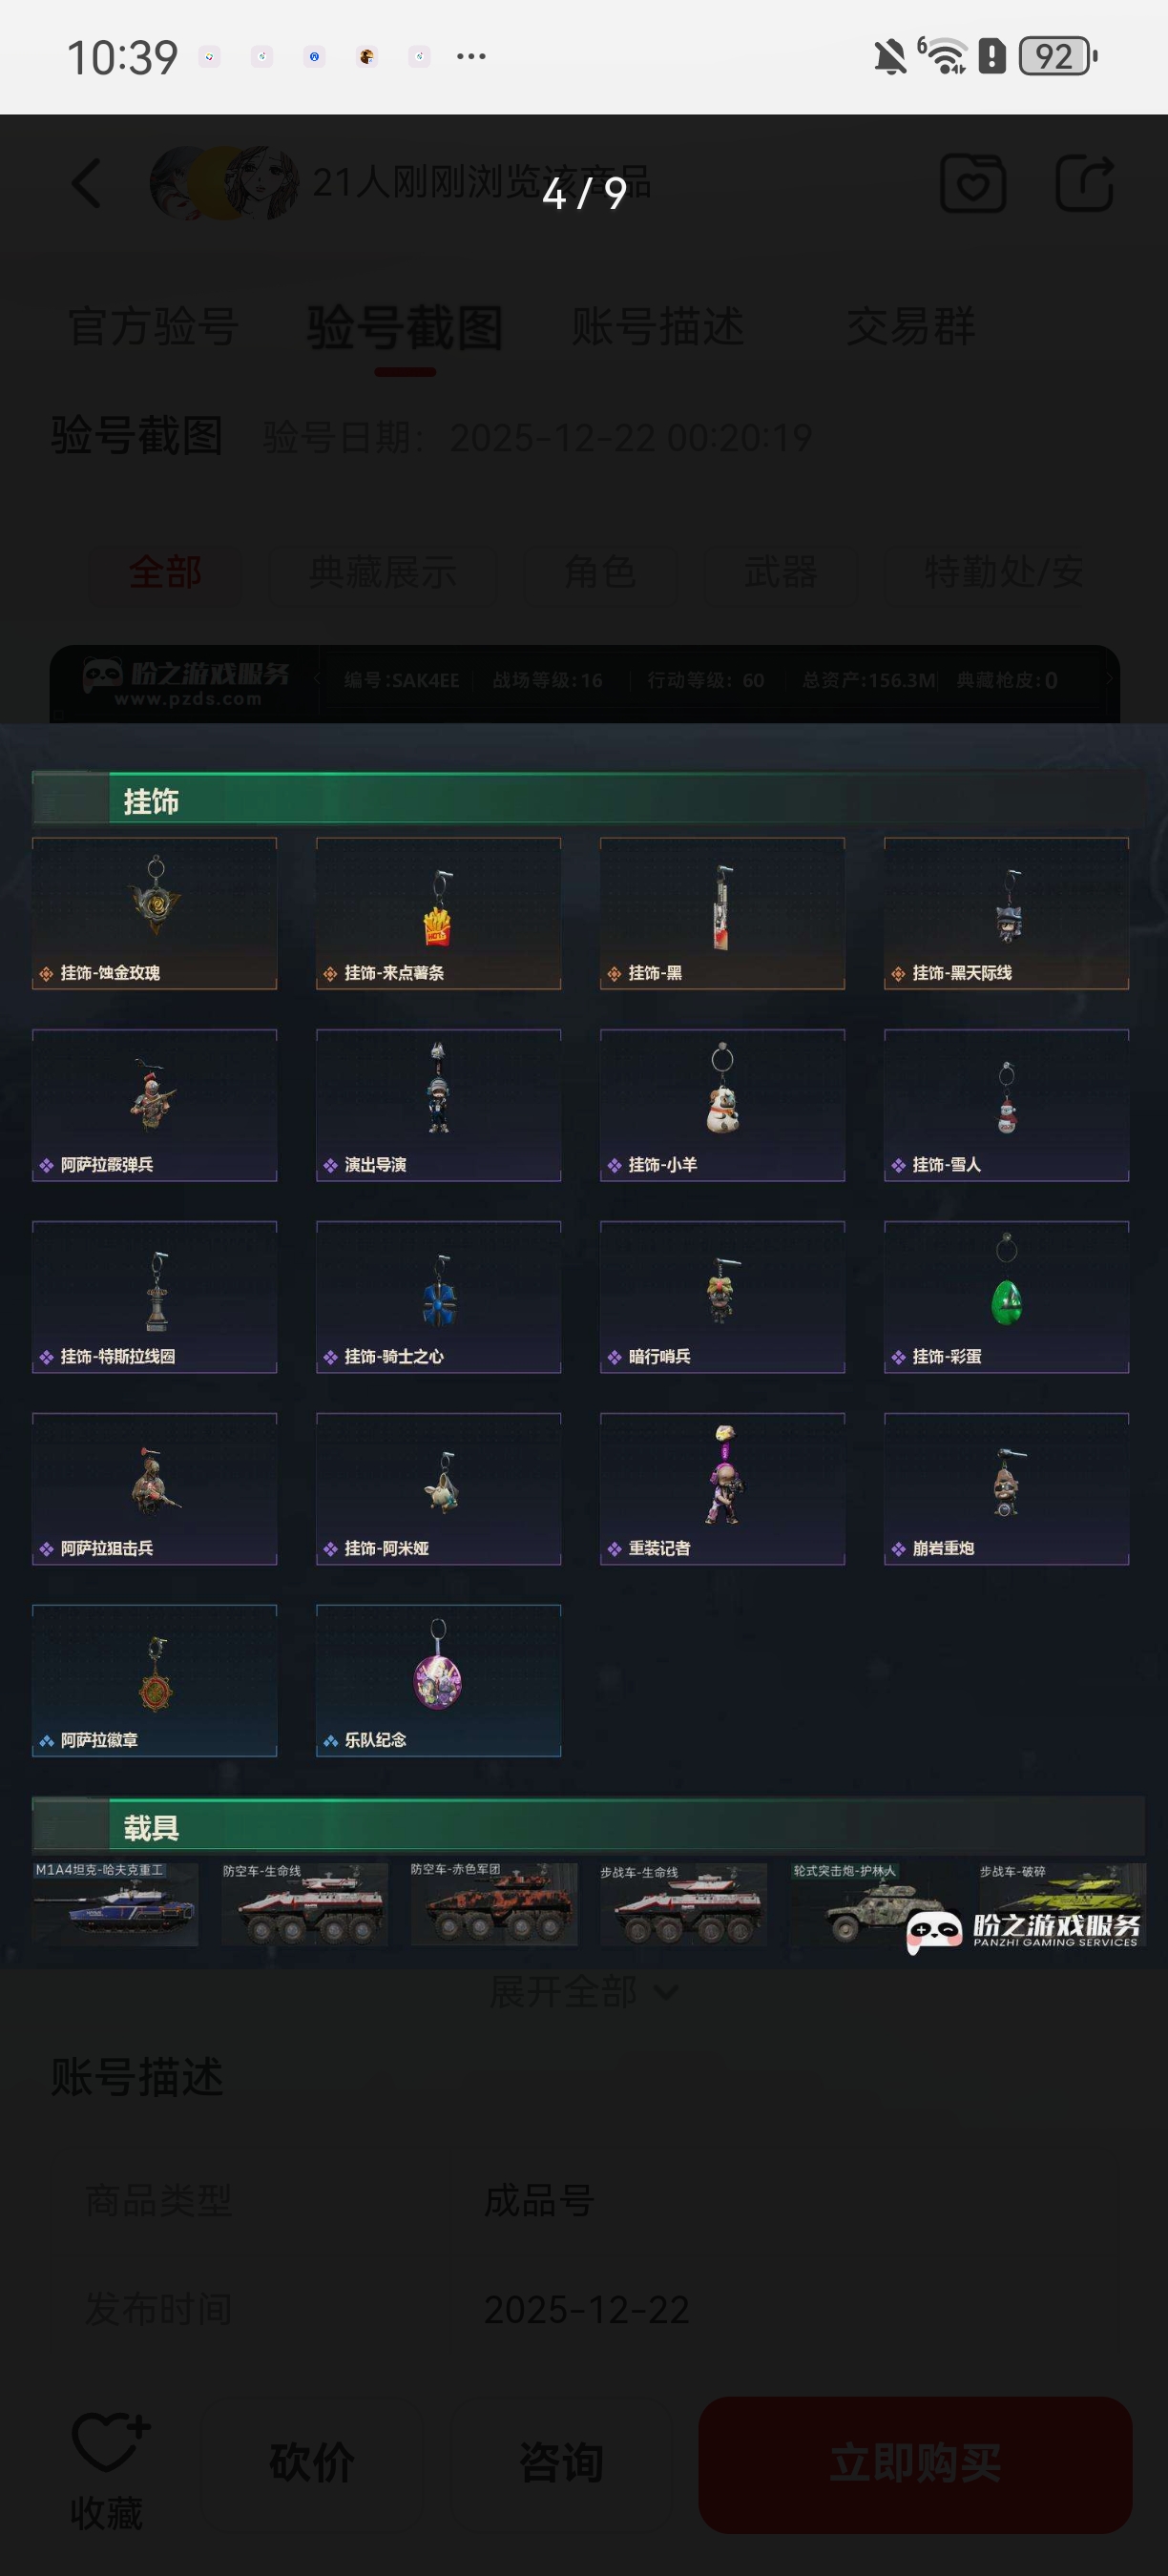Select the 武器 filter chip
Screen dimensions: 1168x2576
(x=780, y=572)
